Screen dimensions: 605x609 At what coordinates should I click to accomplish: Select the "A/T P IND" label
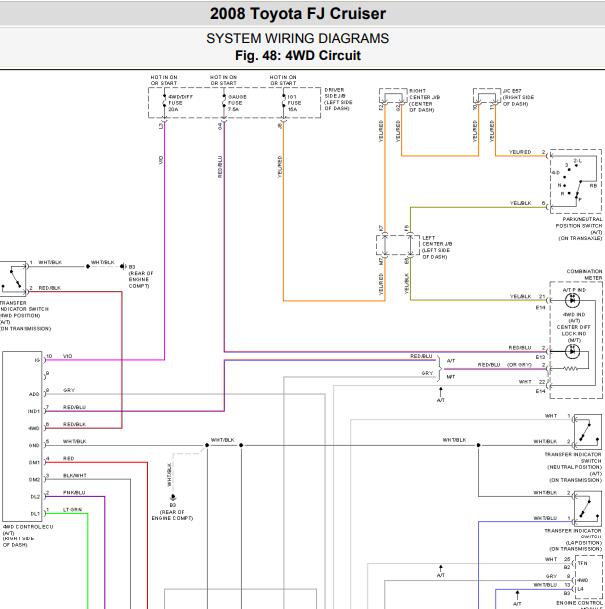tap(574, 290)
